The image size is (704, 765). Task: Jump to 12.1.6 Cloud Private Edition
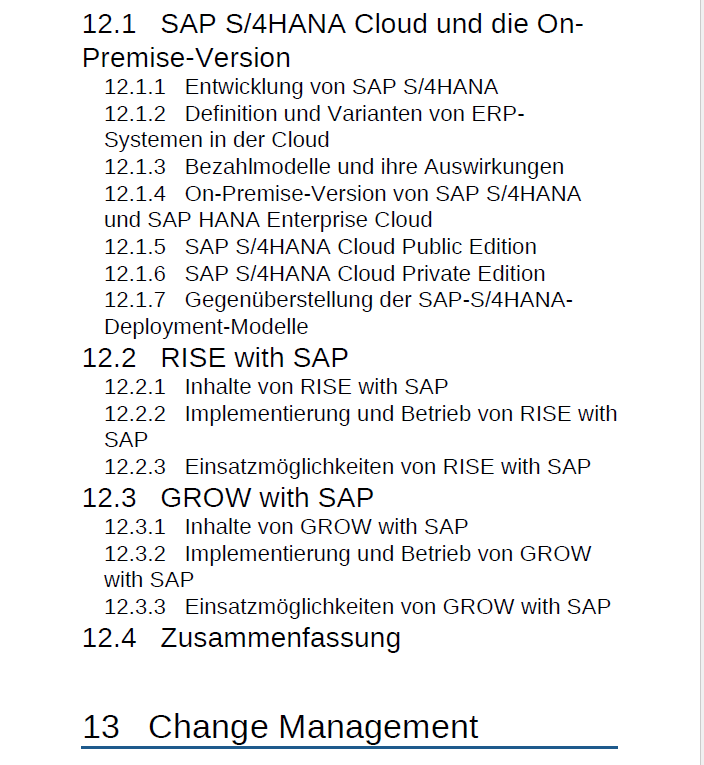tap(325, 273)
